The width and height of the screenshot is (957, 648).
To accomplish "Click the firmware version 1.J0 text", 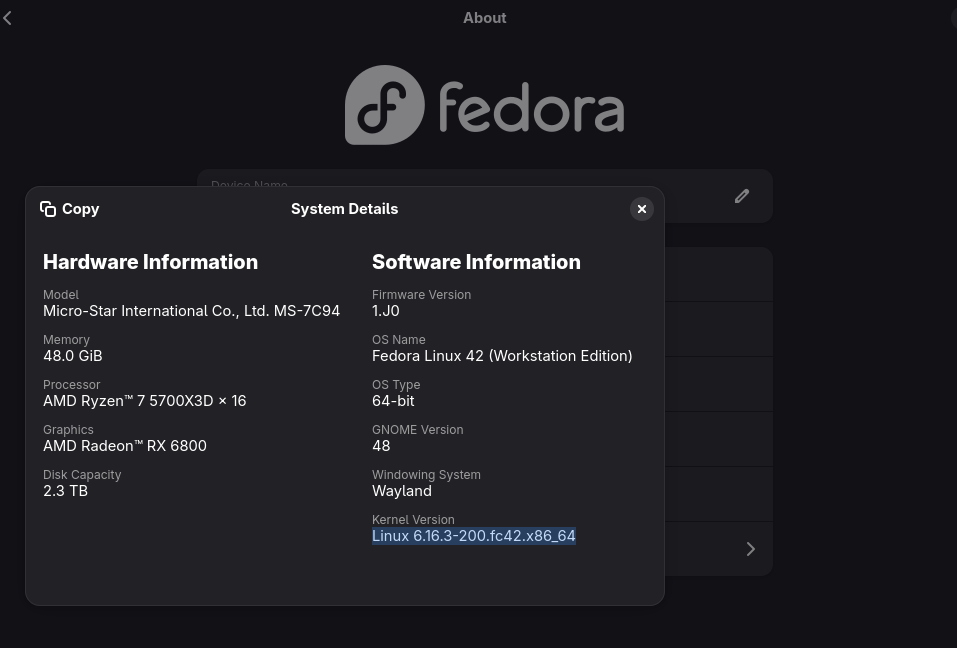I will pos(386,311).
